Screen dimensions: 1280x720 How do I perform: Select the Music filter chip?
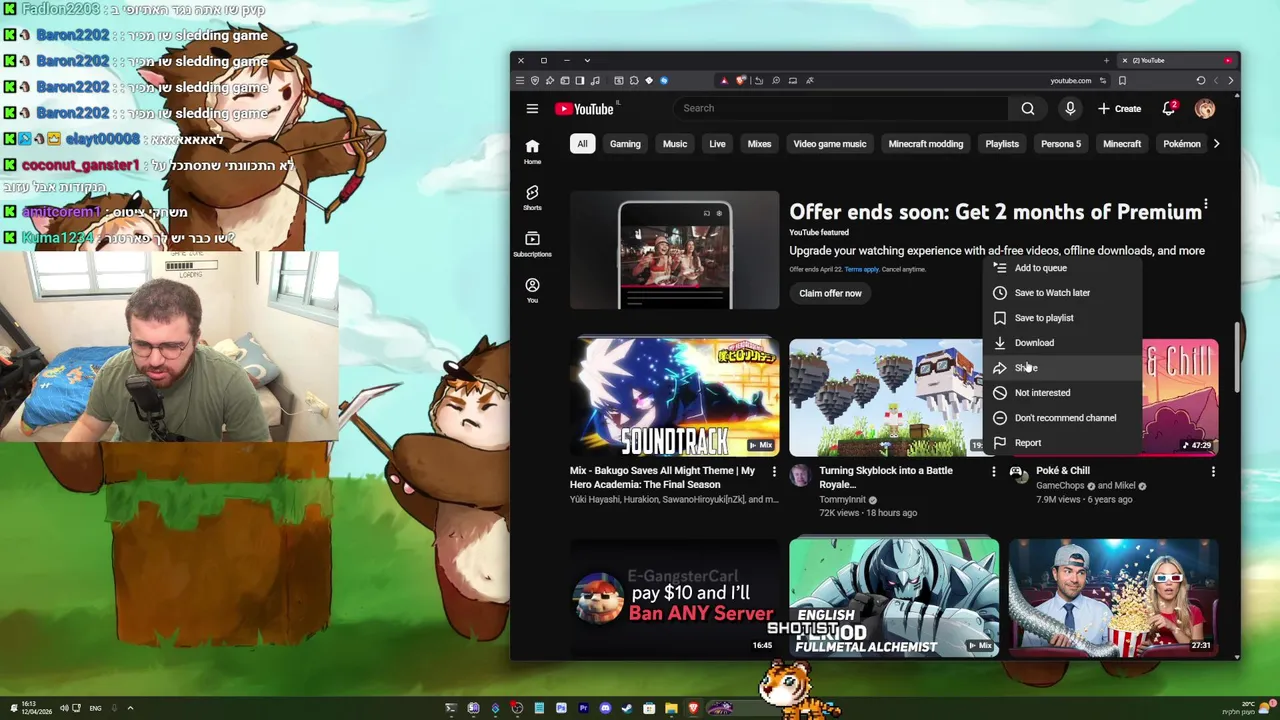coord(675,144)
